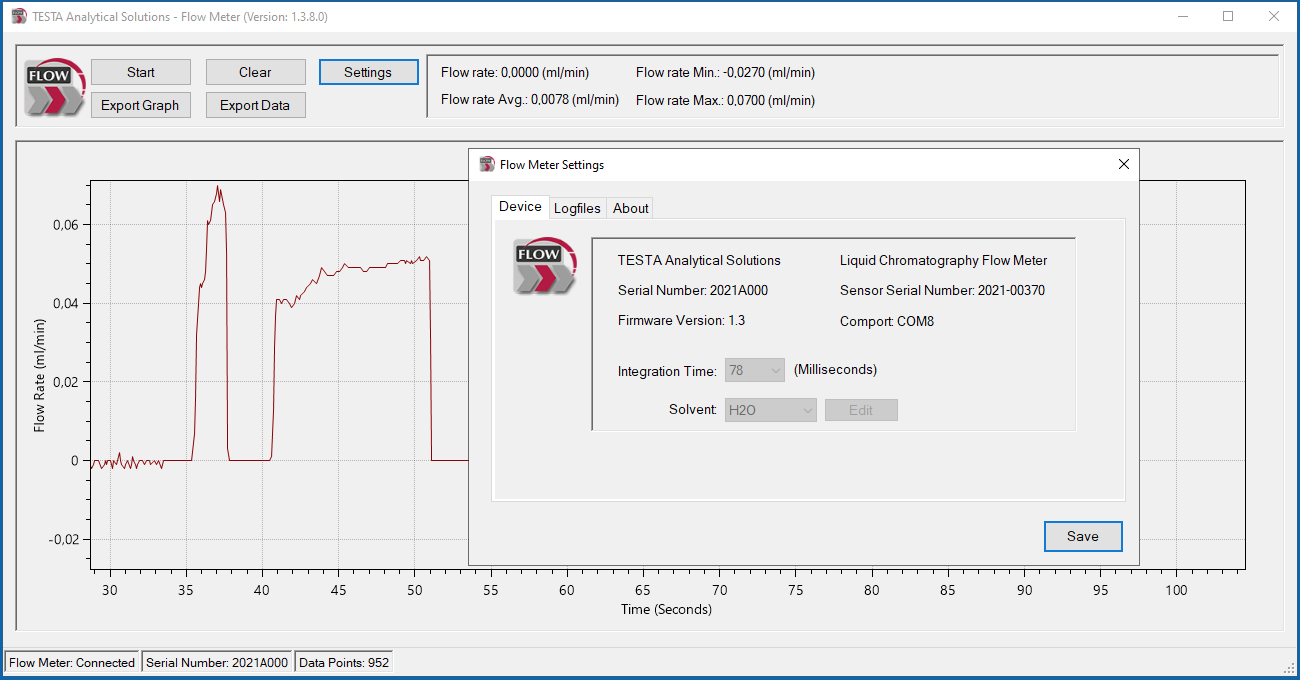
Task: Click the Flow Meter: Connected status field
Action: point(70,662)
